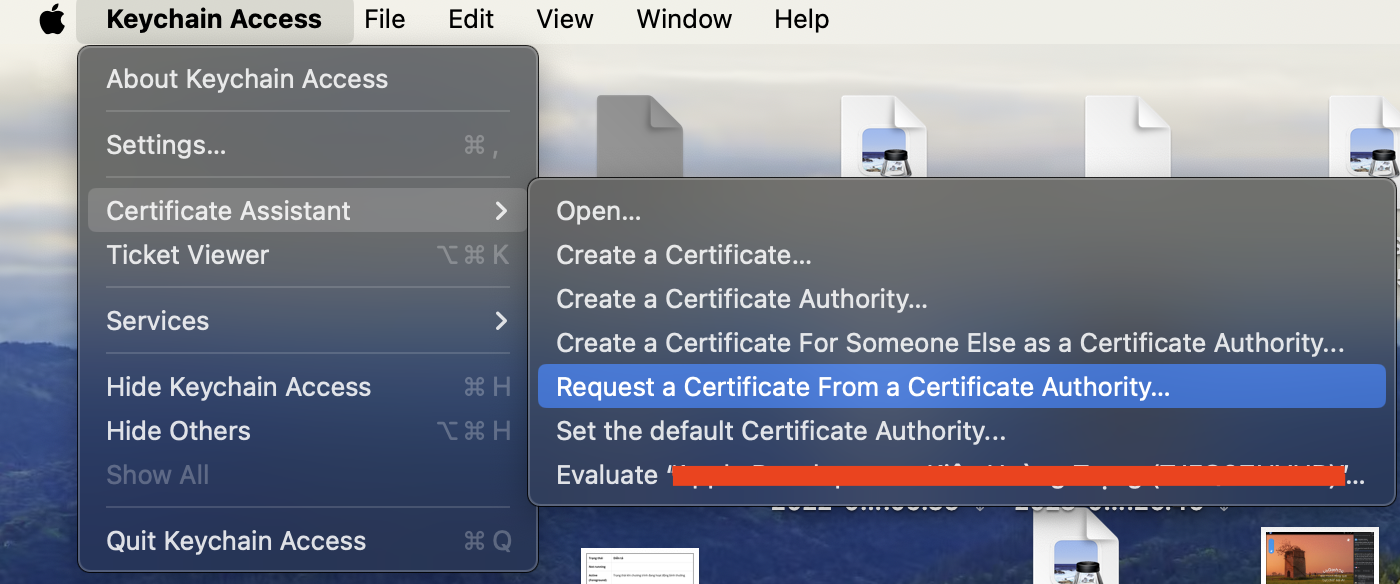Choose Create a Certificate For Someone Else
This screenshot has height=584, width=1400.
962,343
